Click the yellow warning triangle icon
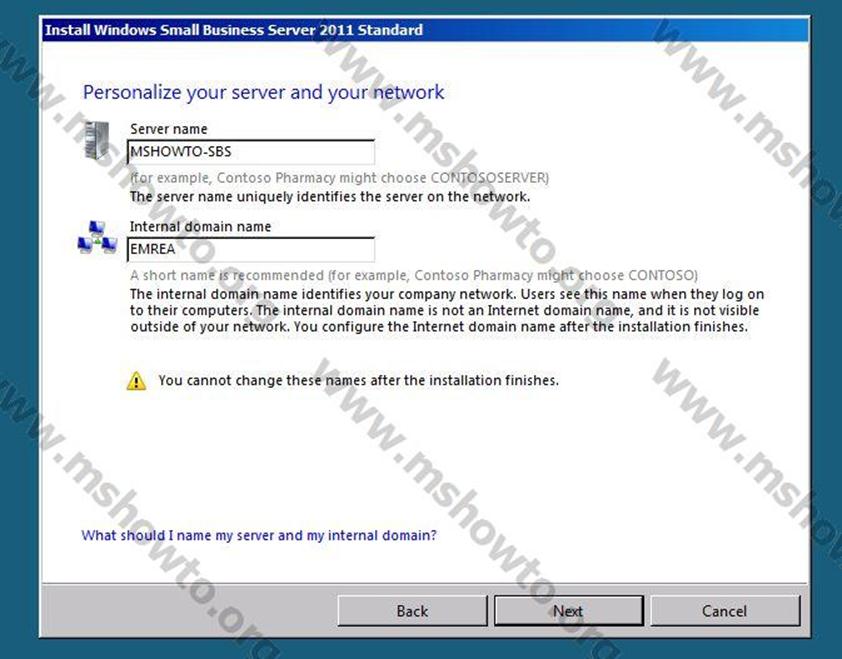This screenshot has height=659, width=842. [x=136, y=381]
